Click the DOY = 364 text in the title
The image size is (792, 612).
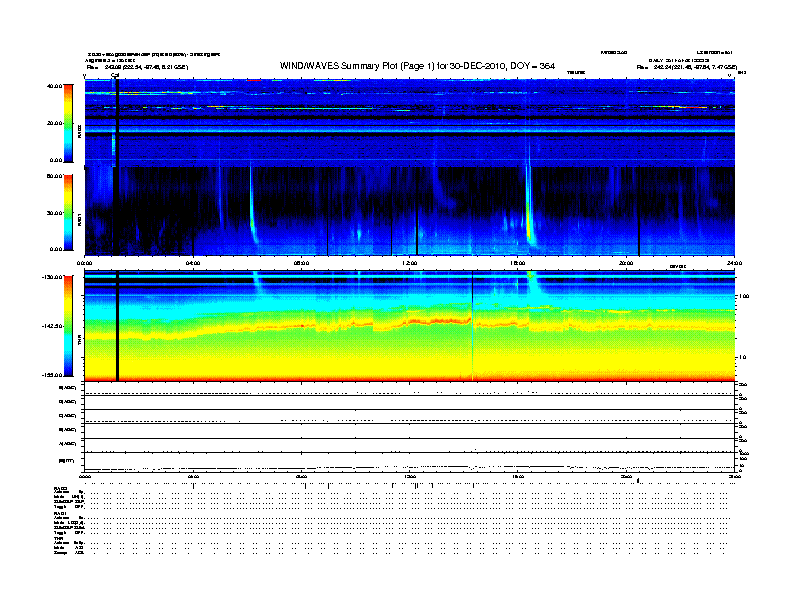coord(533,66)
